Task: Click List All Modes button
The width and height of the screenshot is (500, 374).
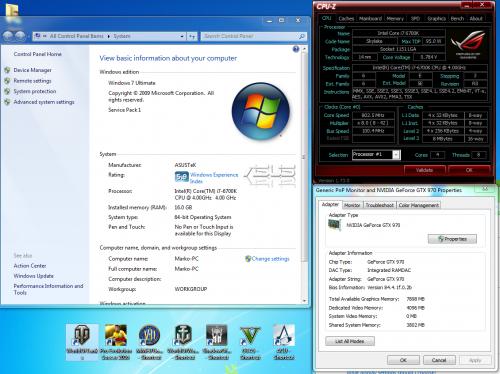Action: (x=350, y=341)
